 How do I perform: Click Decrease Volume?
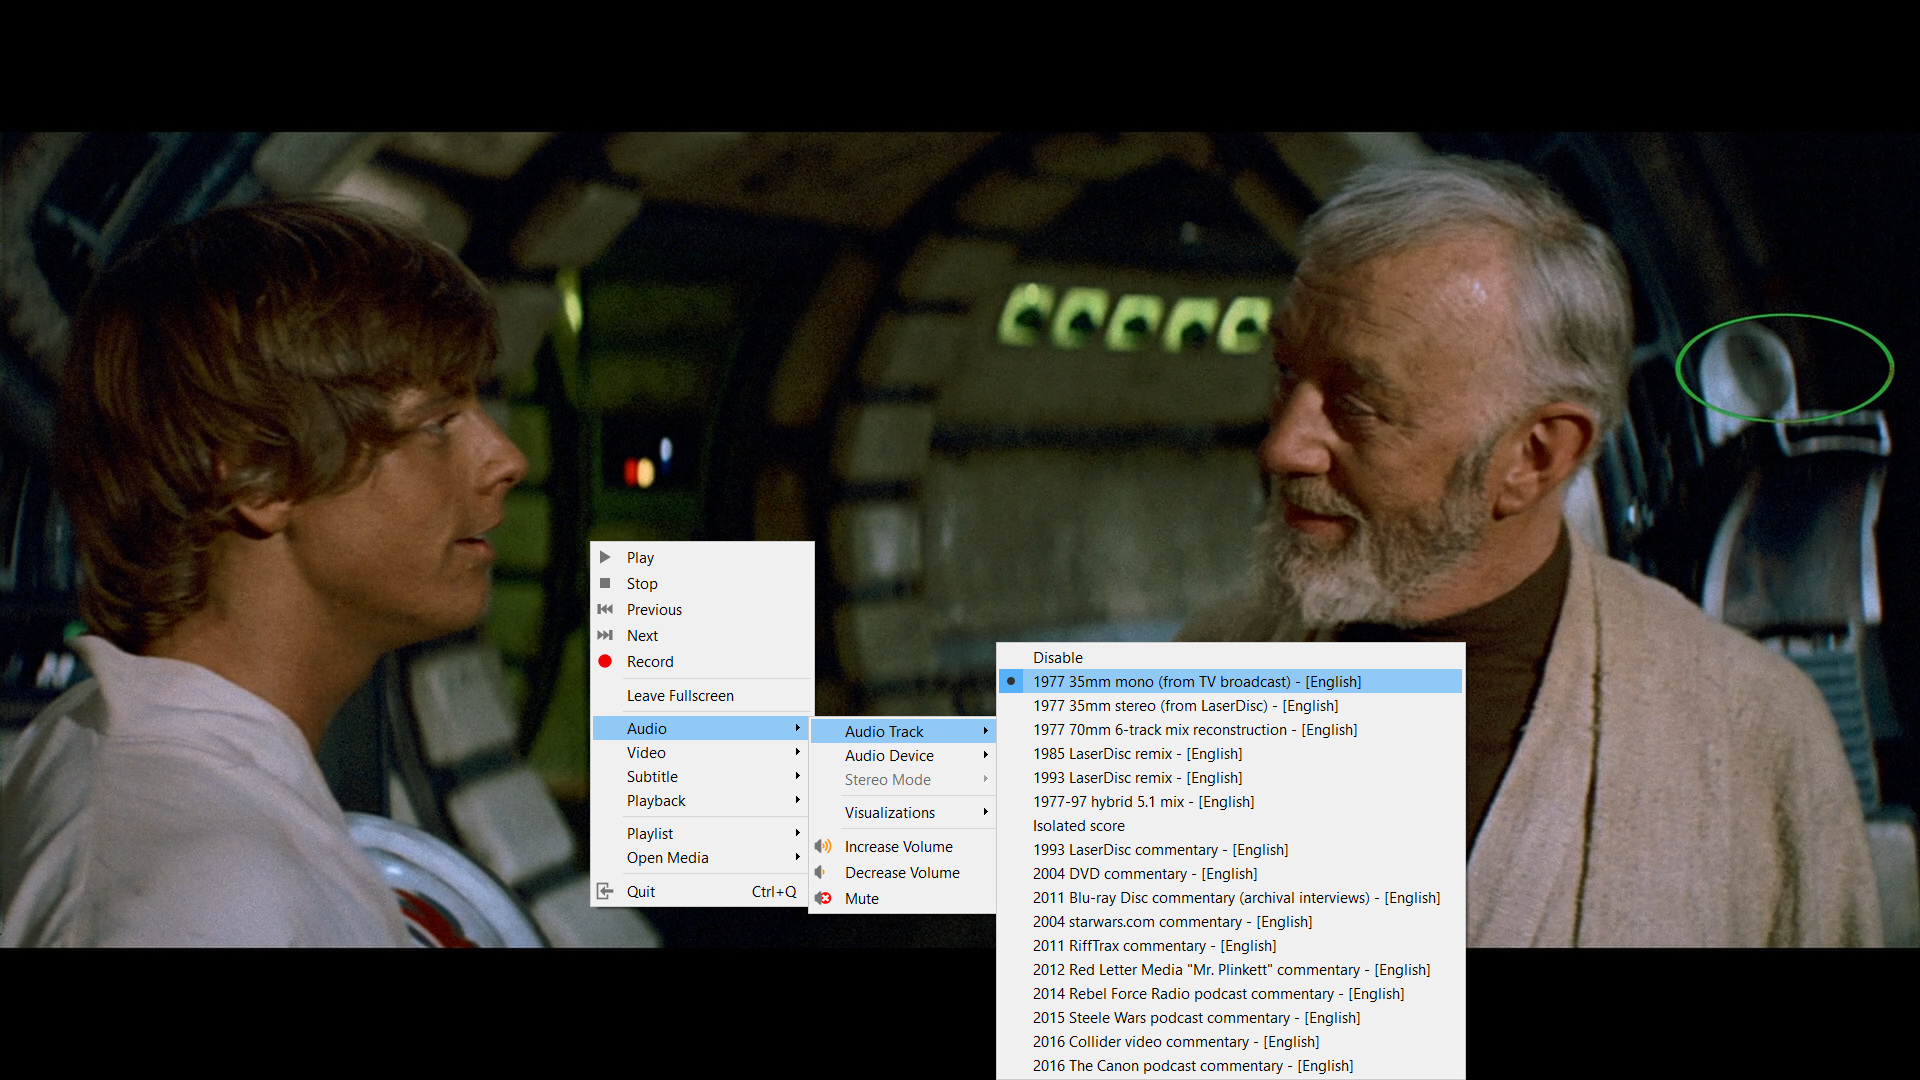click(903, 872)
